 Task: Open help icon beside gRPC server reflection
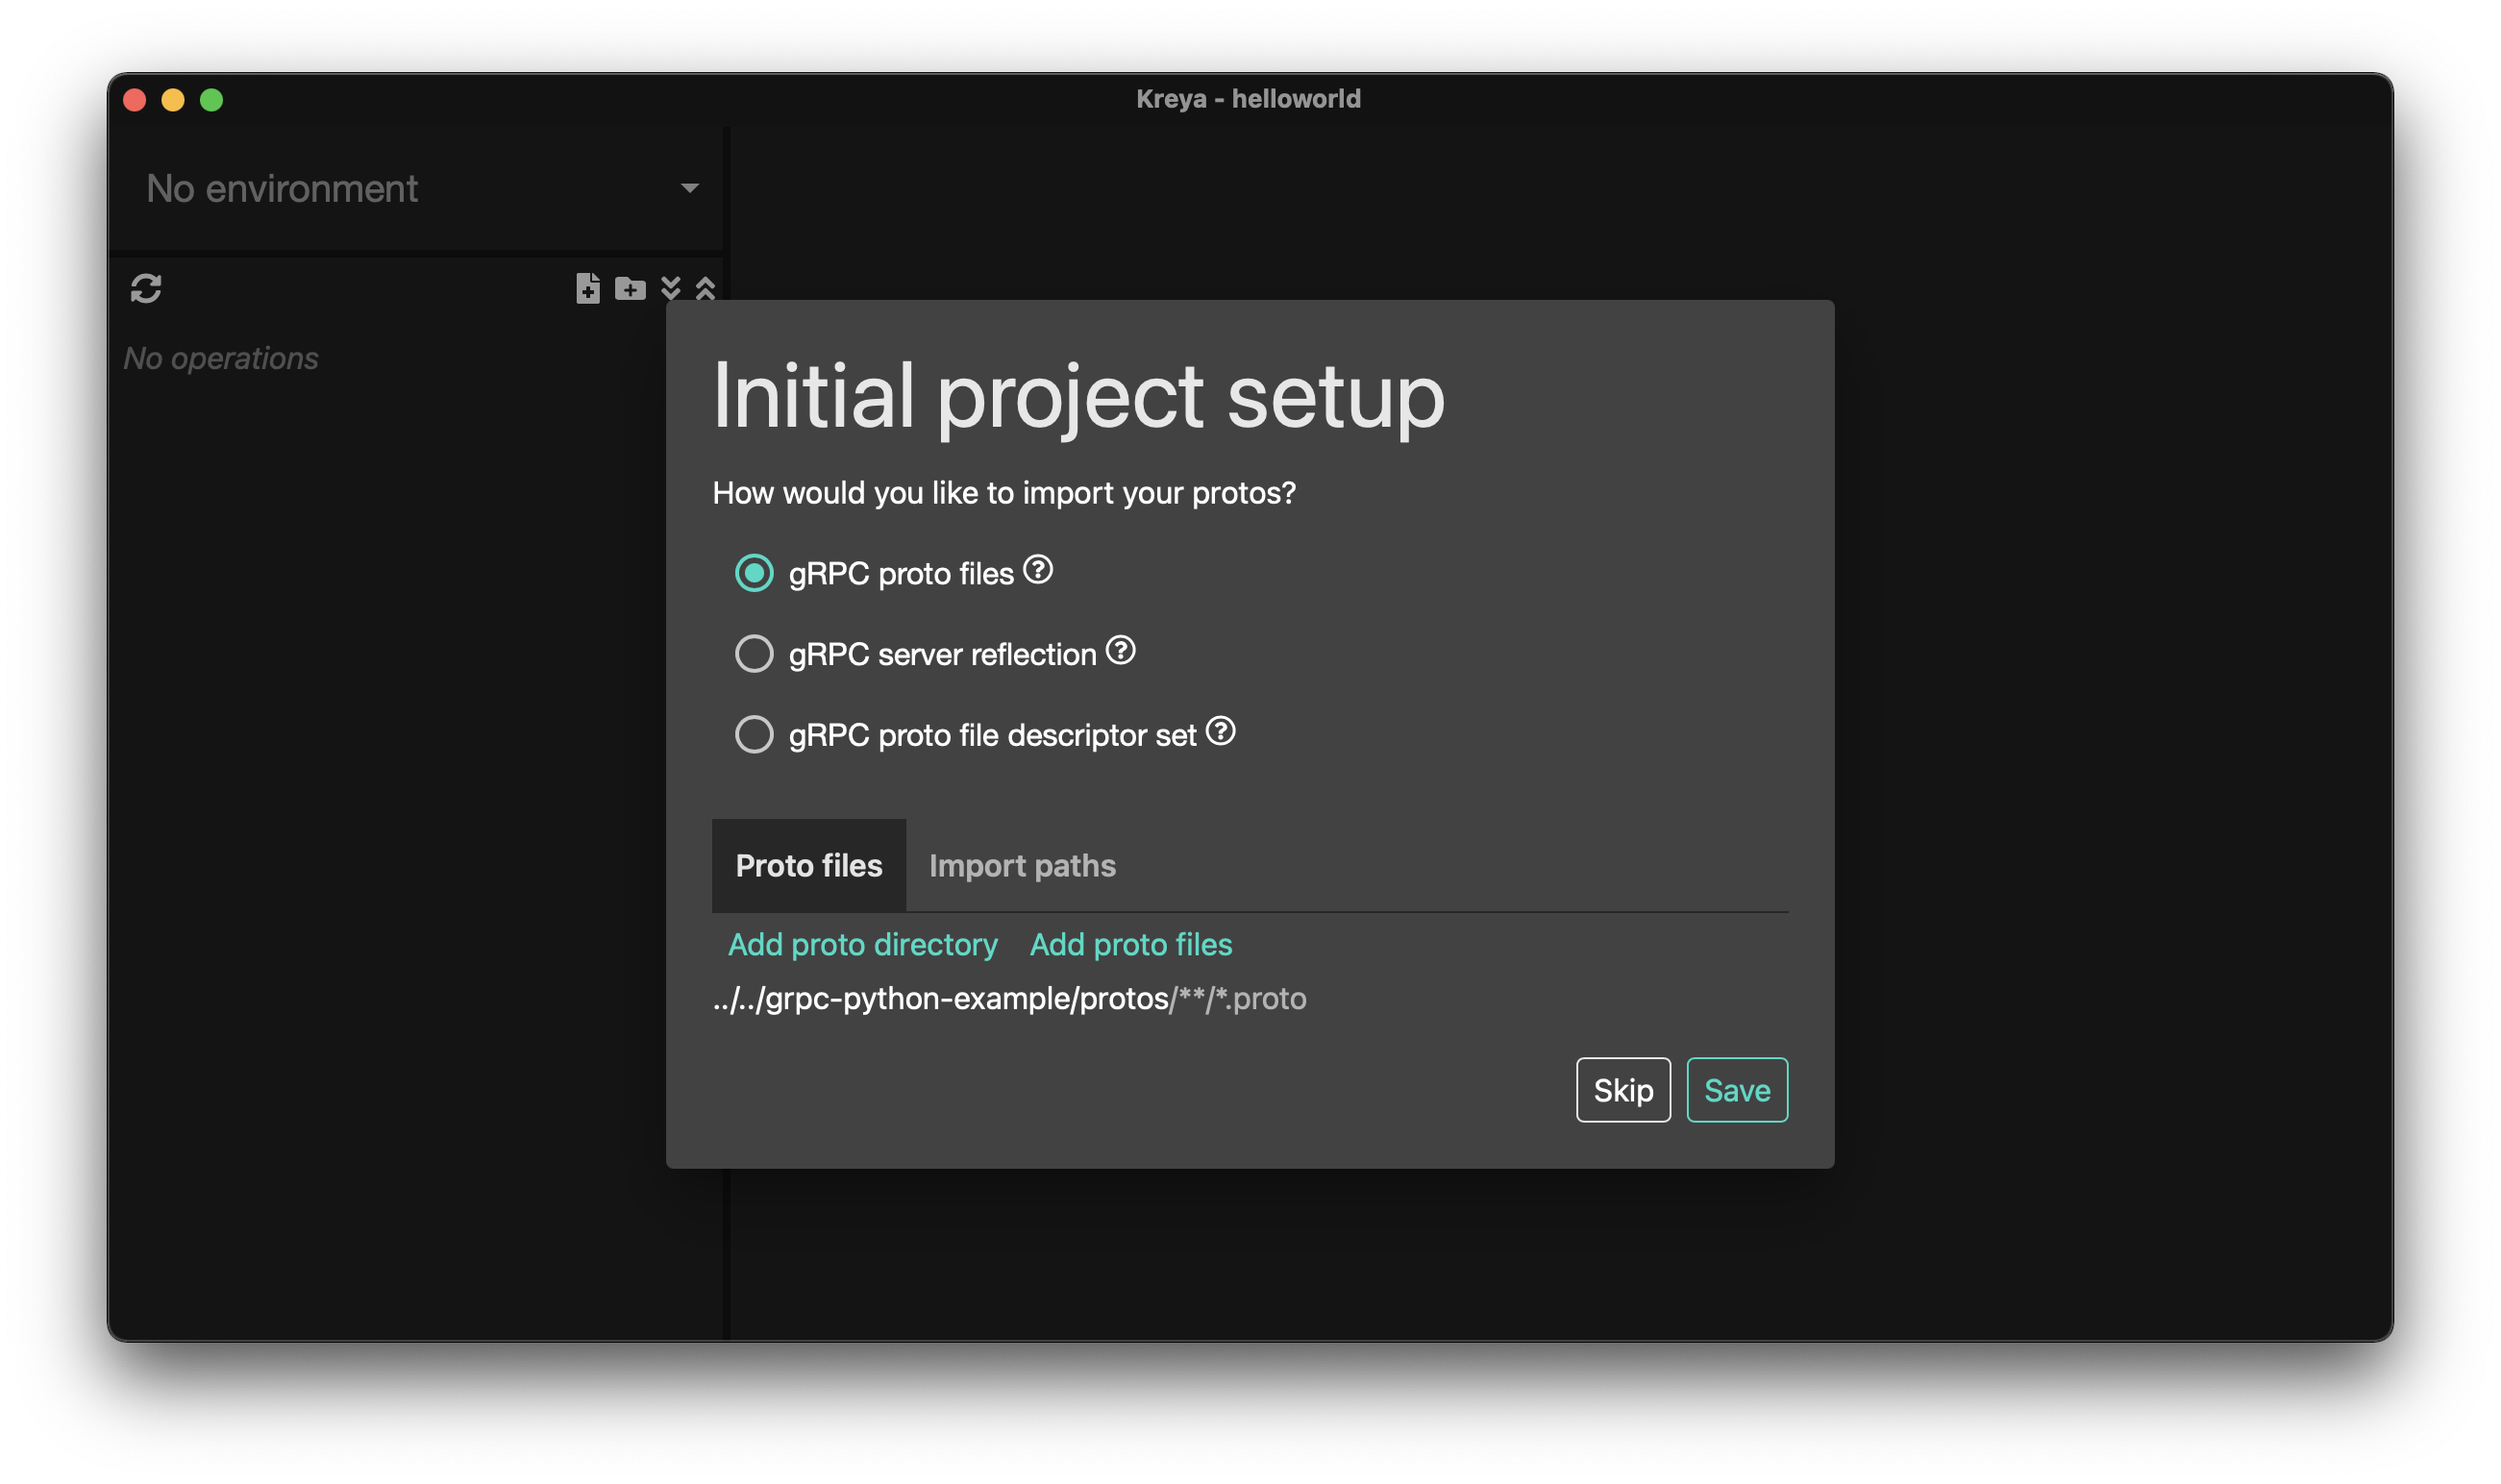[1120, 651]
